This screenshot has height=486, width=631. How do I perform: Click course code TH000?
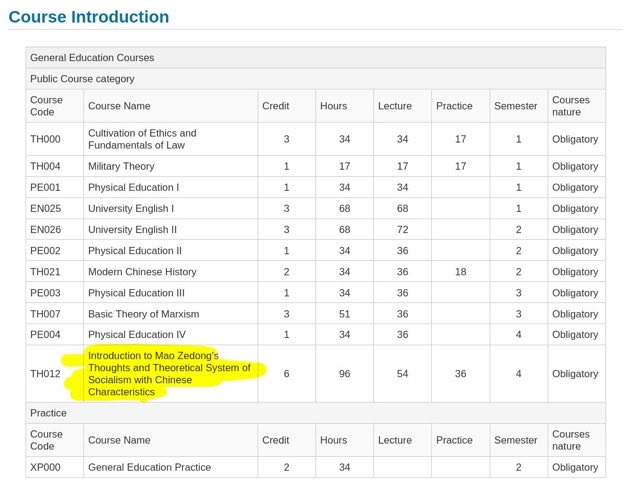45,139
